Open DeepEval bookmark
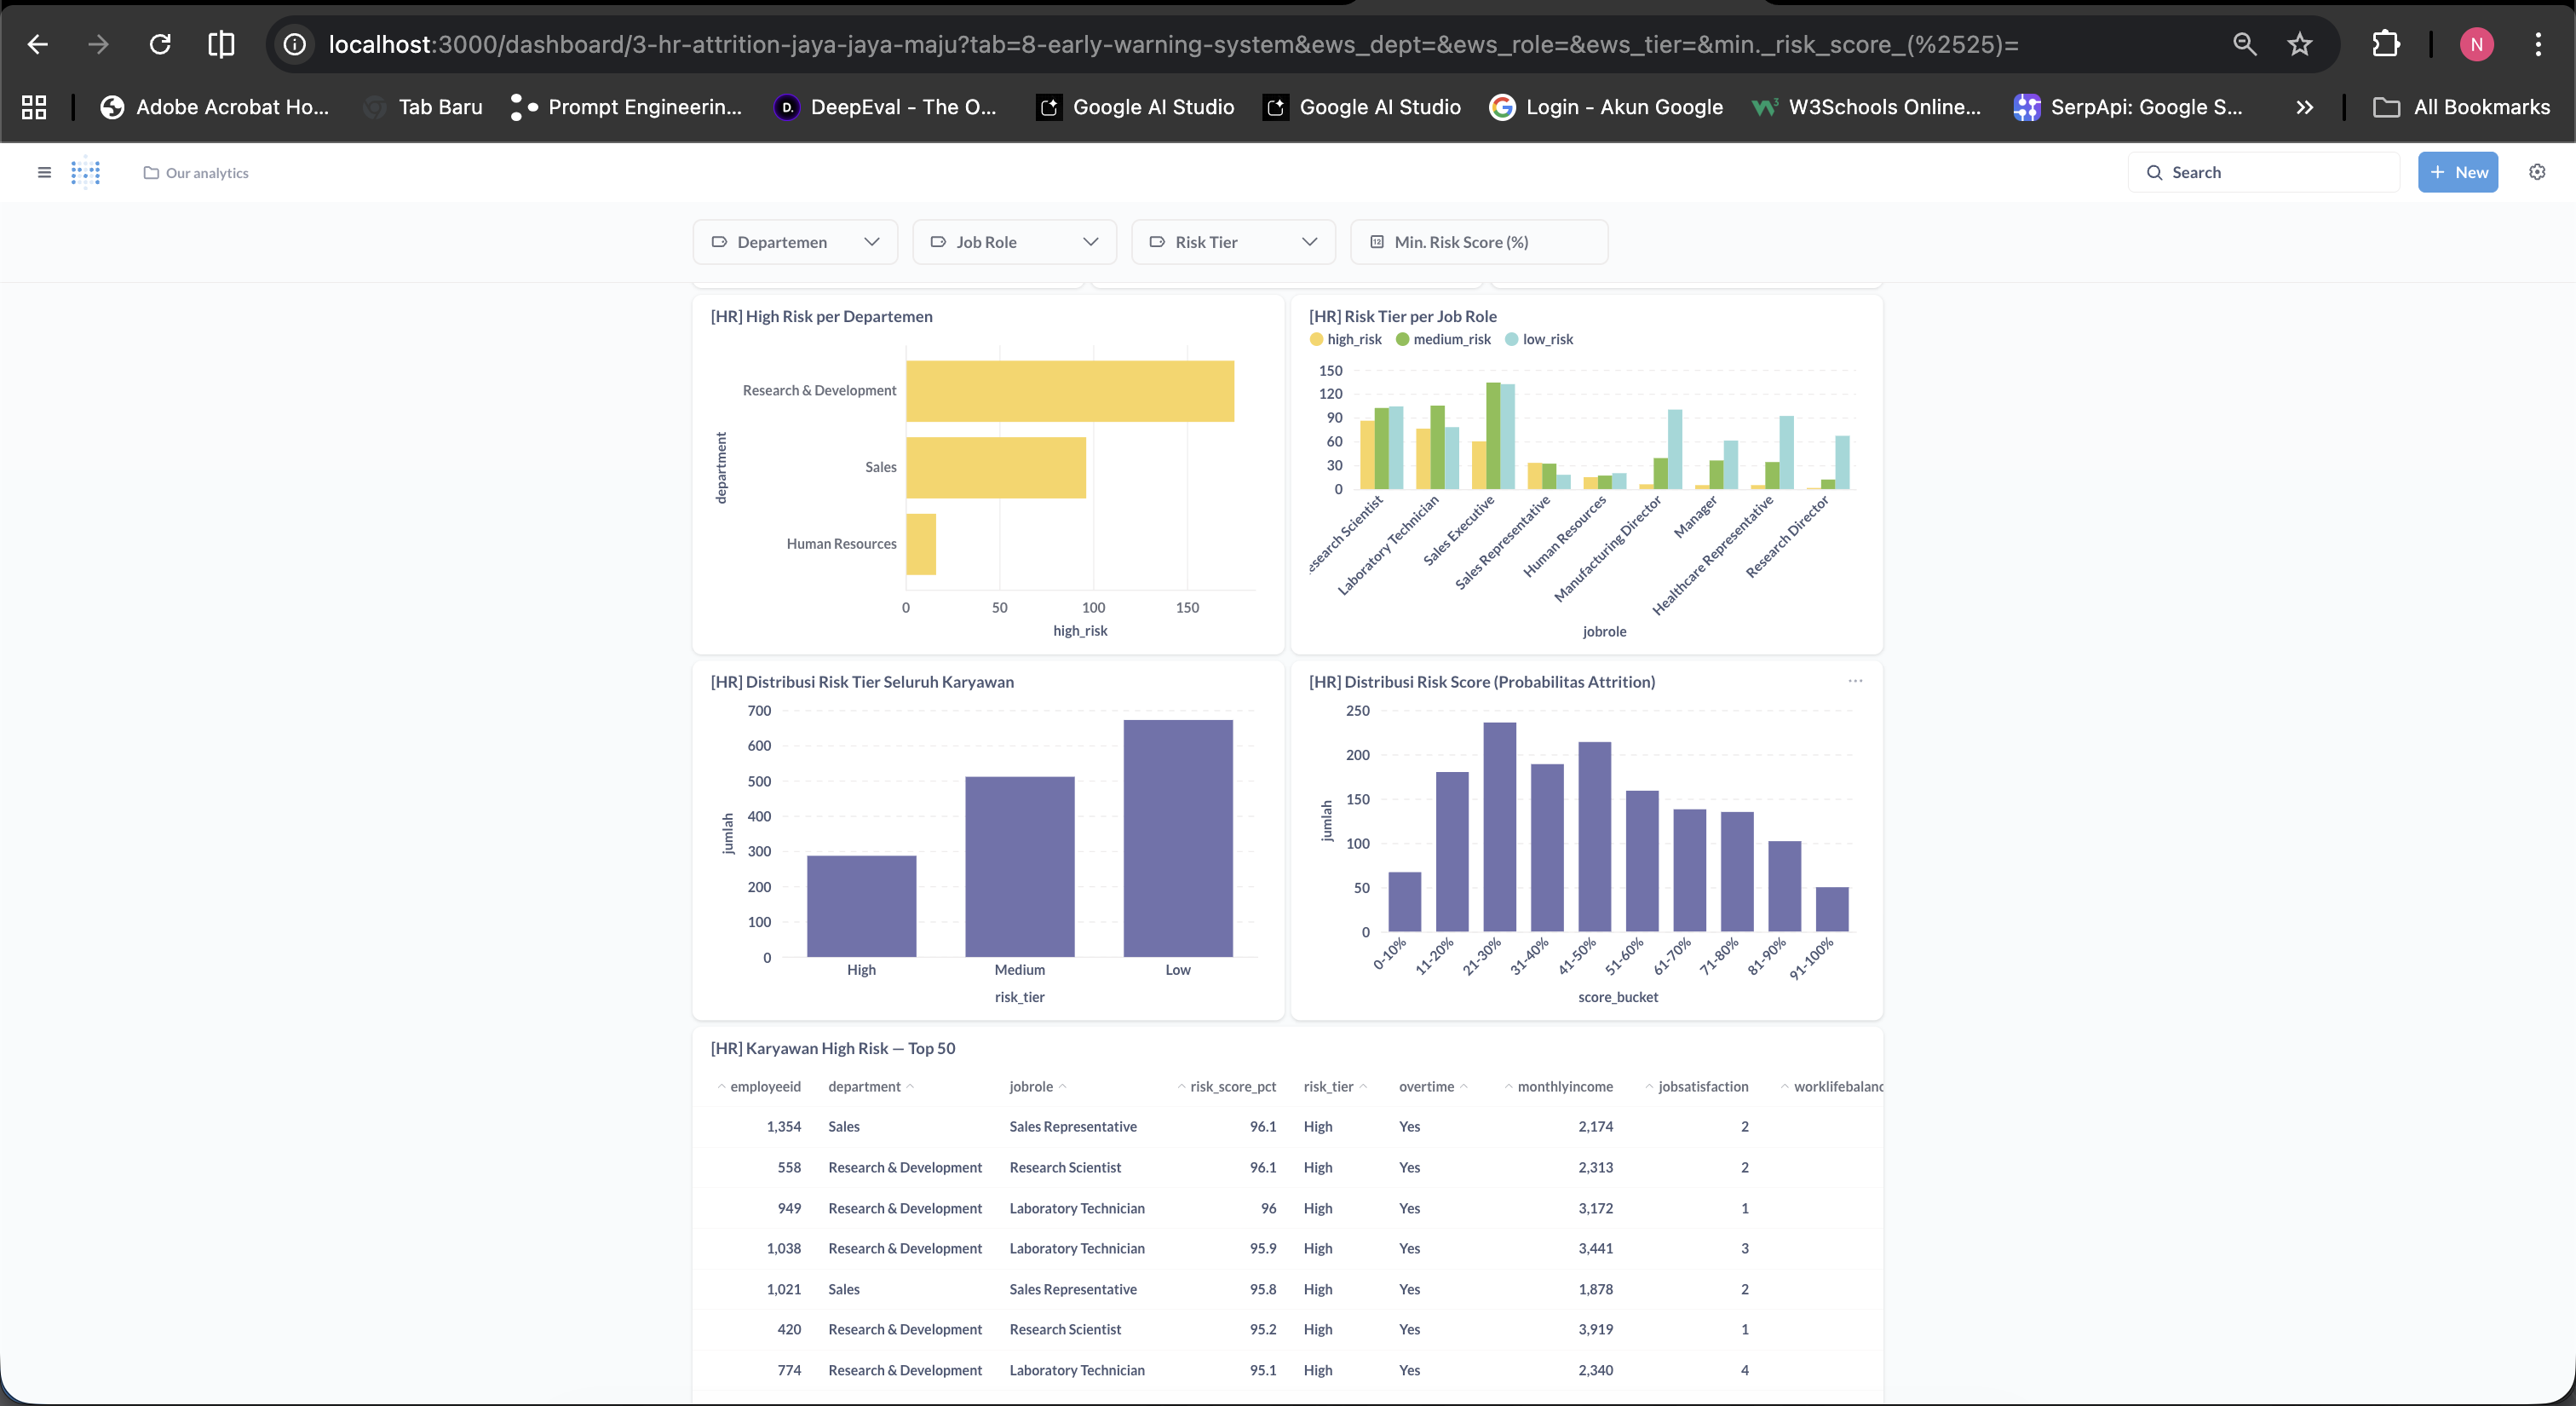This screenshot has width=2576, height=1406. [885, 107]
